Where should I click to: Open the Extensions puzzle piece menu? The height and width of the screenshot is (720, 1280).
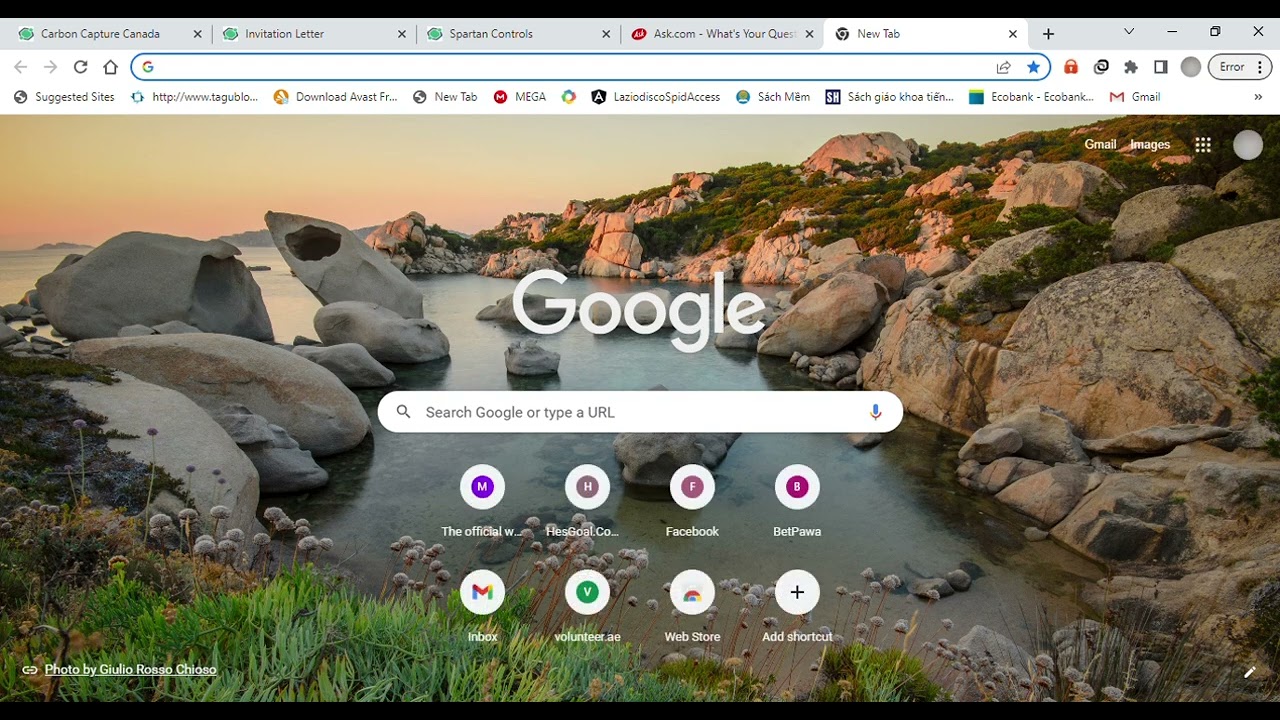(1131, 67)
